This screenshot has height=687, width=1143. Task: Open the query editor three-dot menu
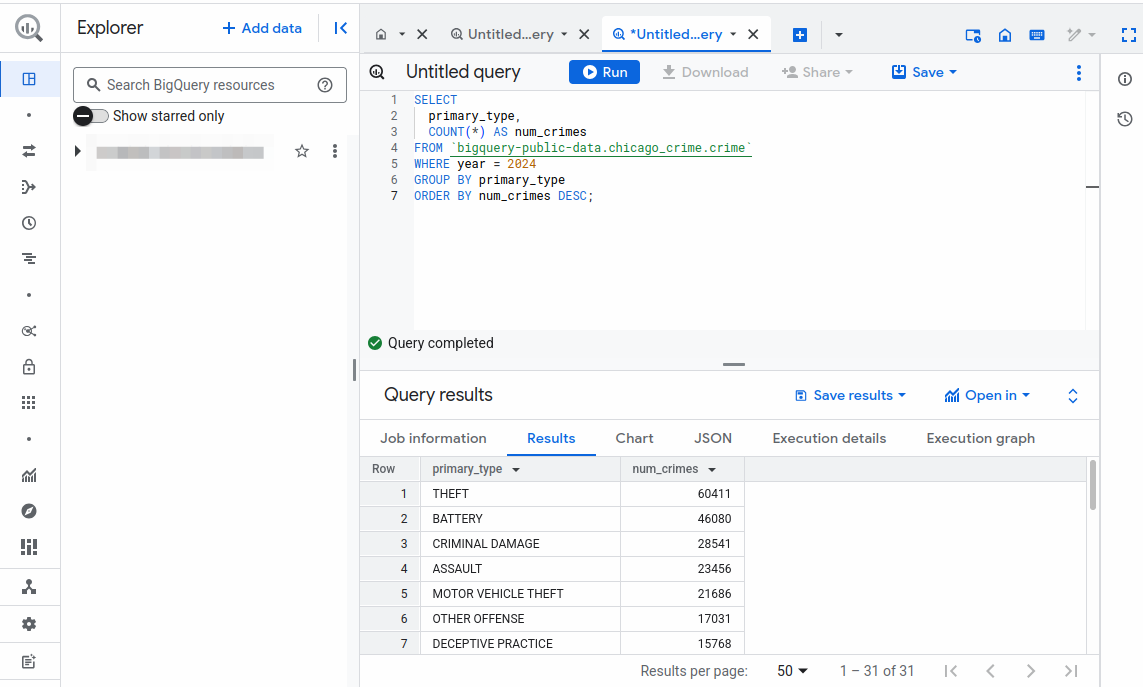click(x=1079, y=72)
